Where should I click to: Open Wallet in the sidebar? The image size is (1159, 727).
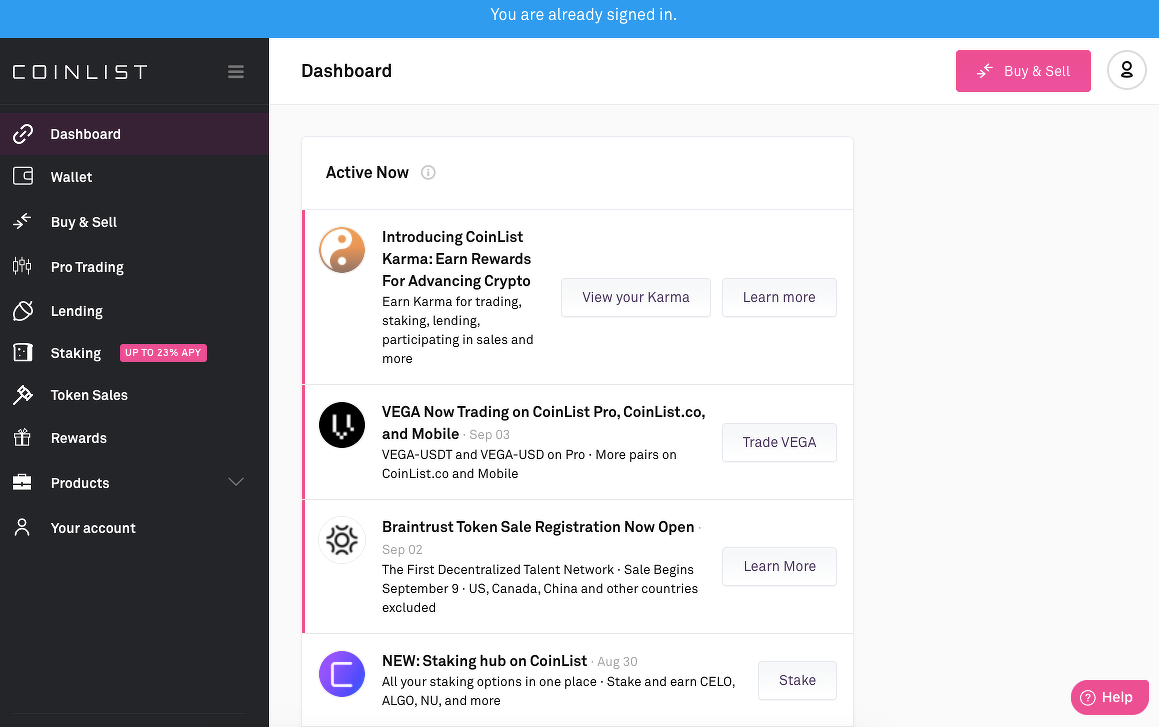(134, 177)
